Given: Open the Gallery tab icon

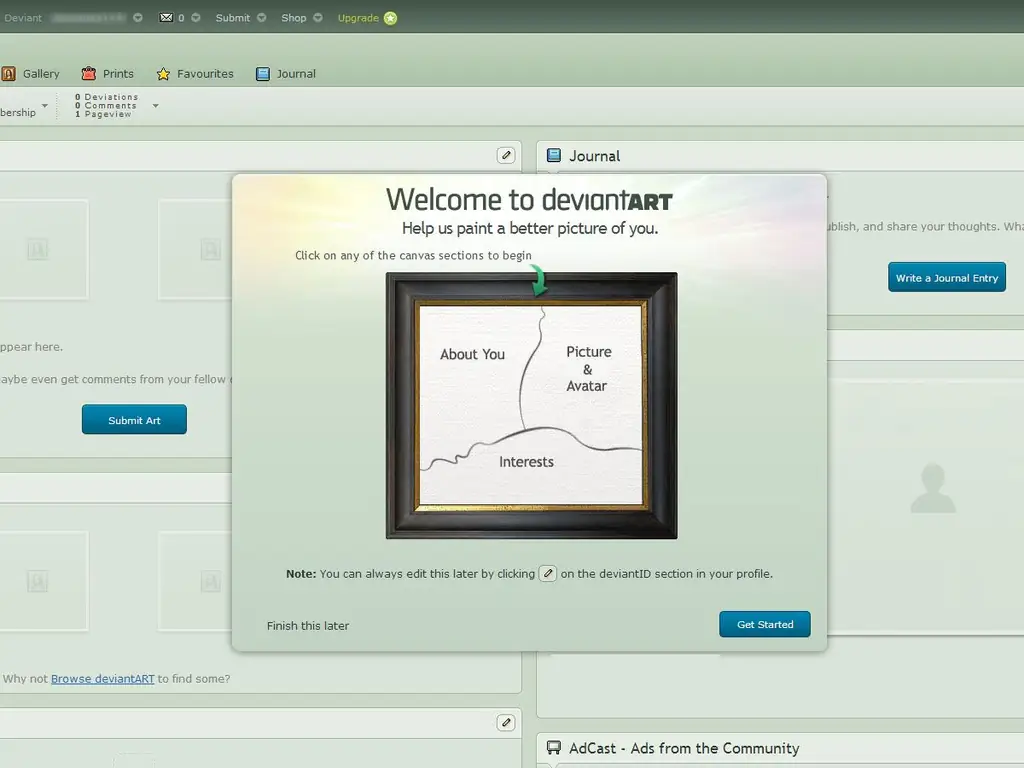Looking at the screenshot, I should tap(8, 74).
